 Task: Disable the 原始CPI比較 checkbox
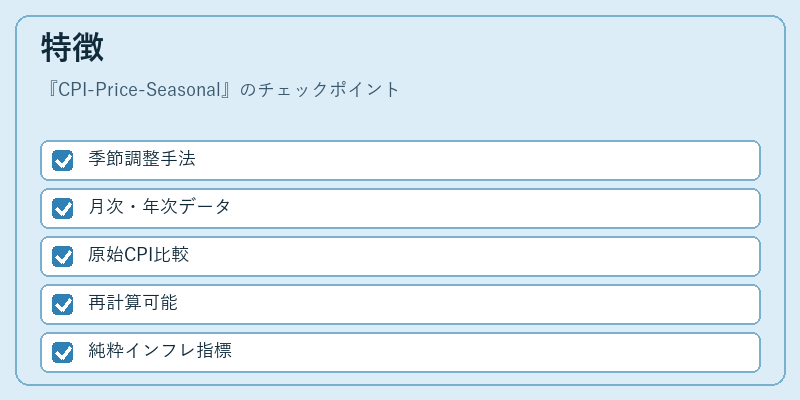coord(62,257)
